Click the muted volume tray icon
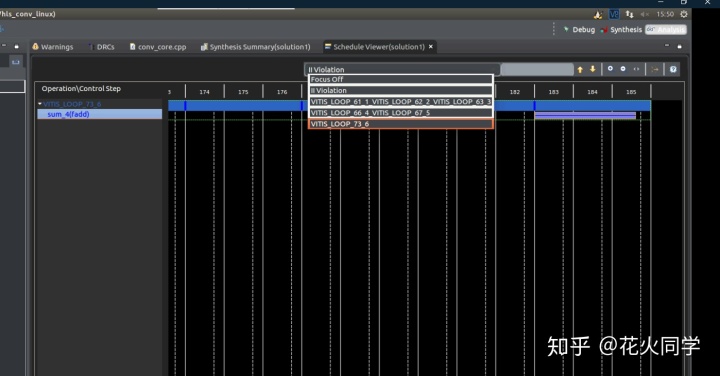The width and height of the screenshot is (720, 376). tap(645, 14)
